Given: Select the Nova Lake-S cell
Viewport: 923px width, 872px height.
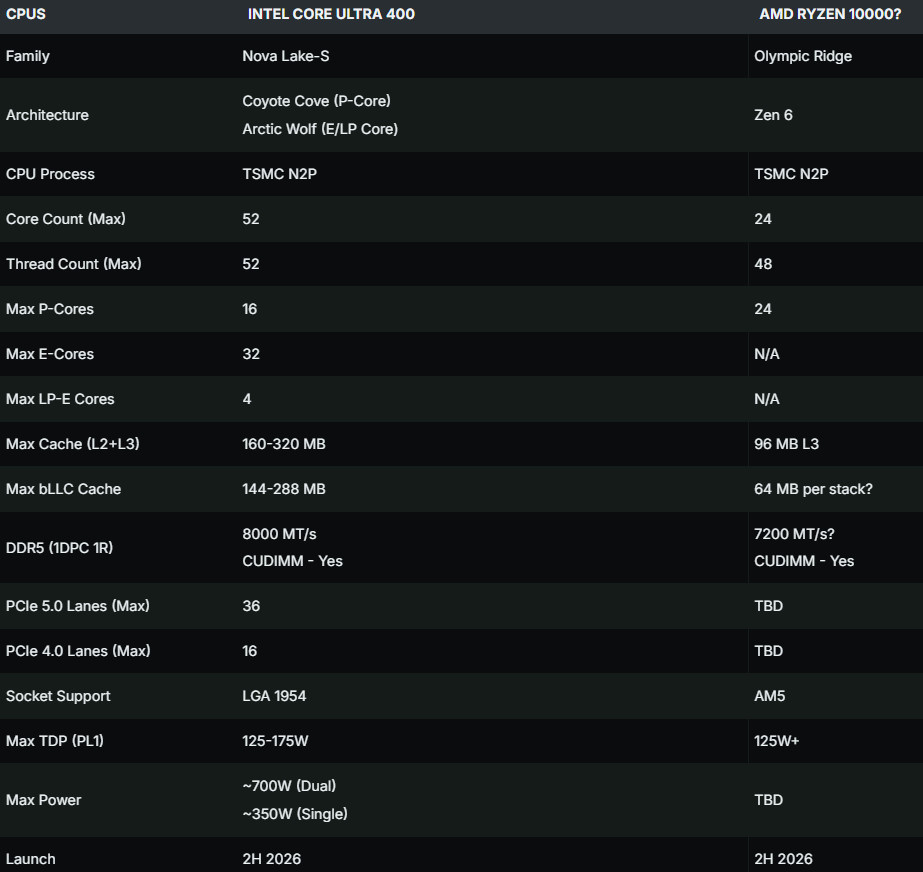Looking at the screenshot, I should [285, 56].
